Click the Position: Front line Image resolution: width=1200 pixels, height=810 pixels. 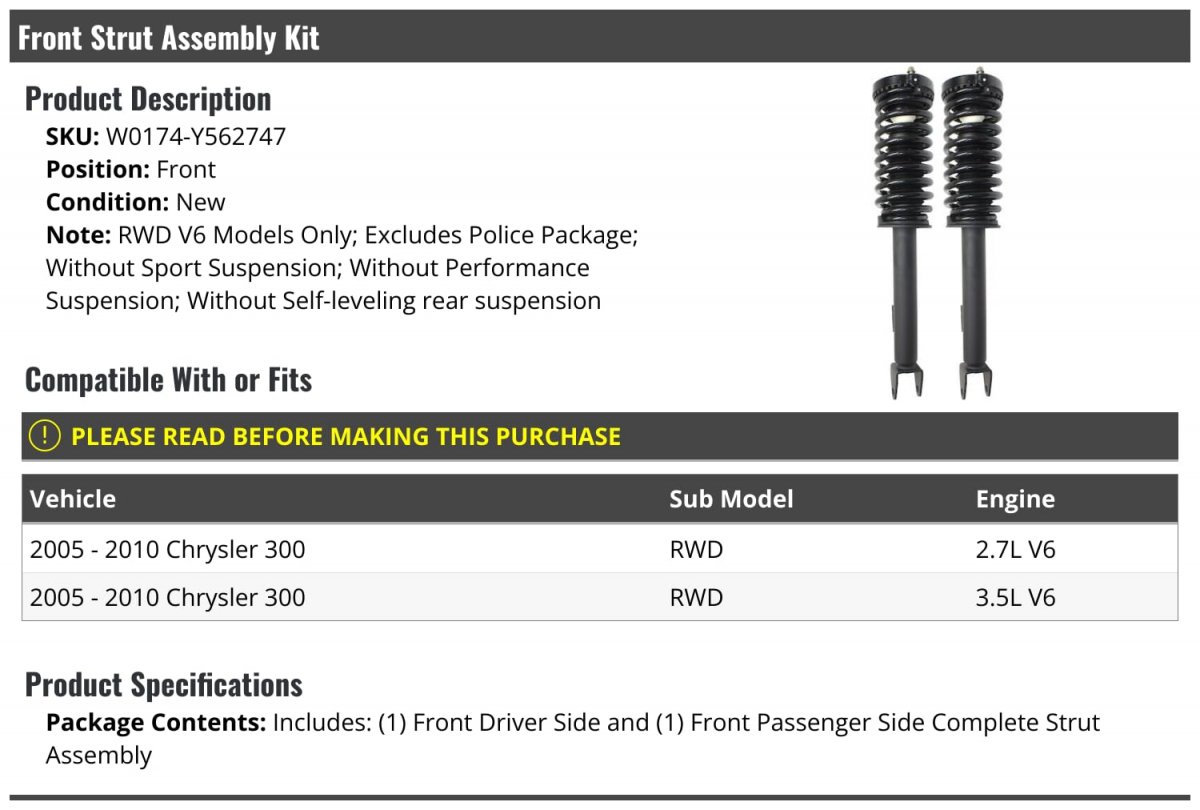(x=131, y=169)
